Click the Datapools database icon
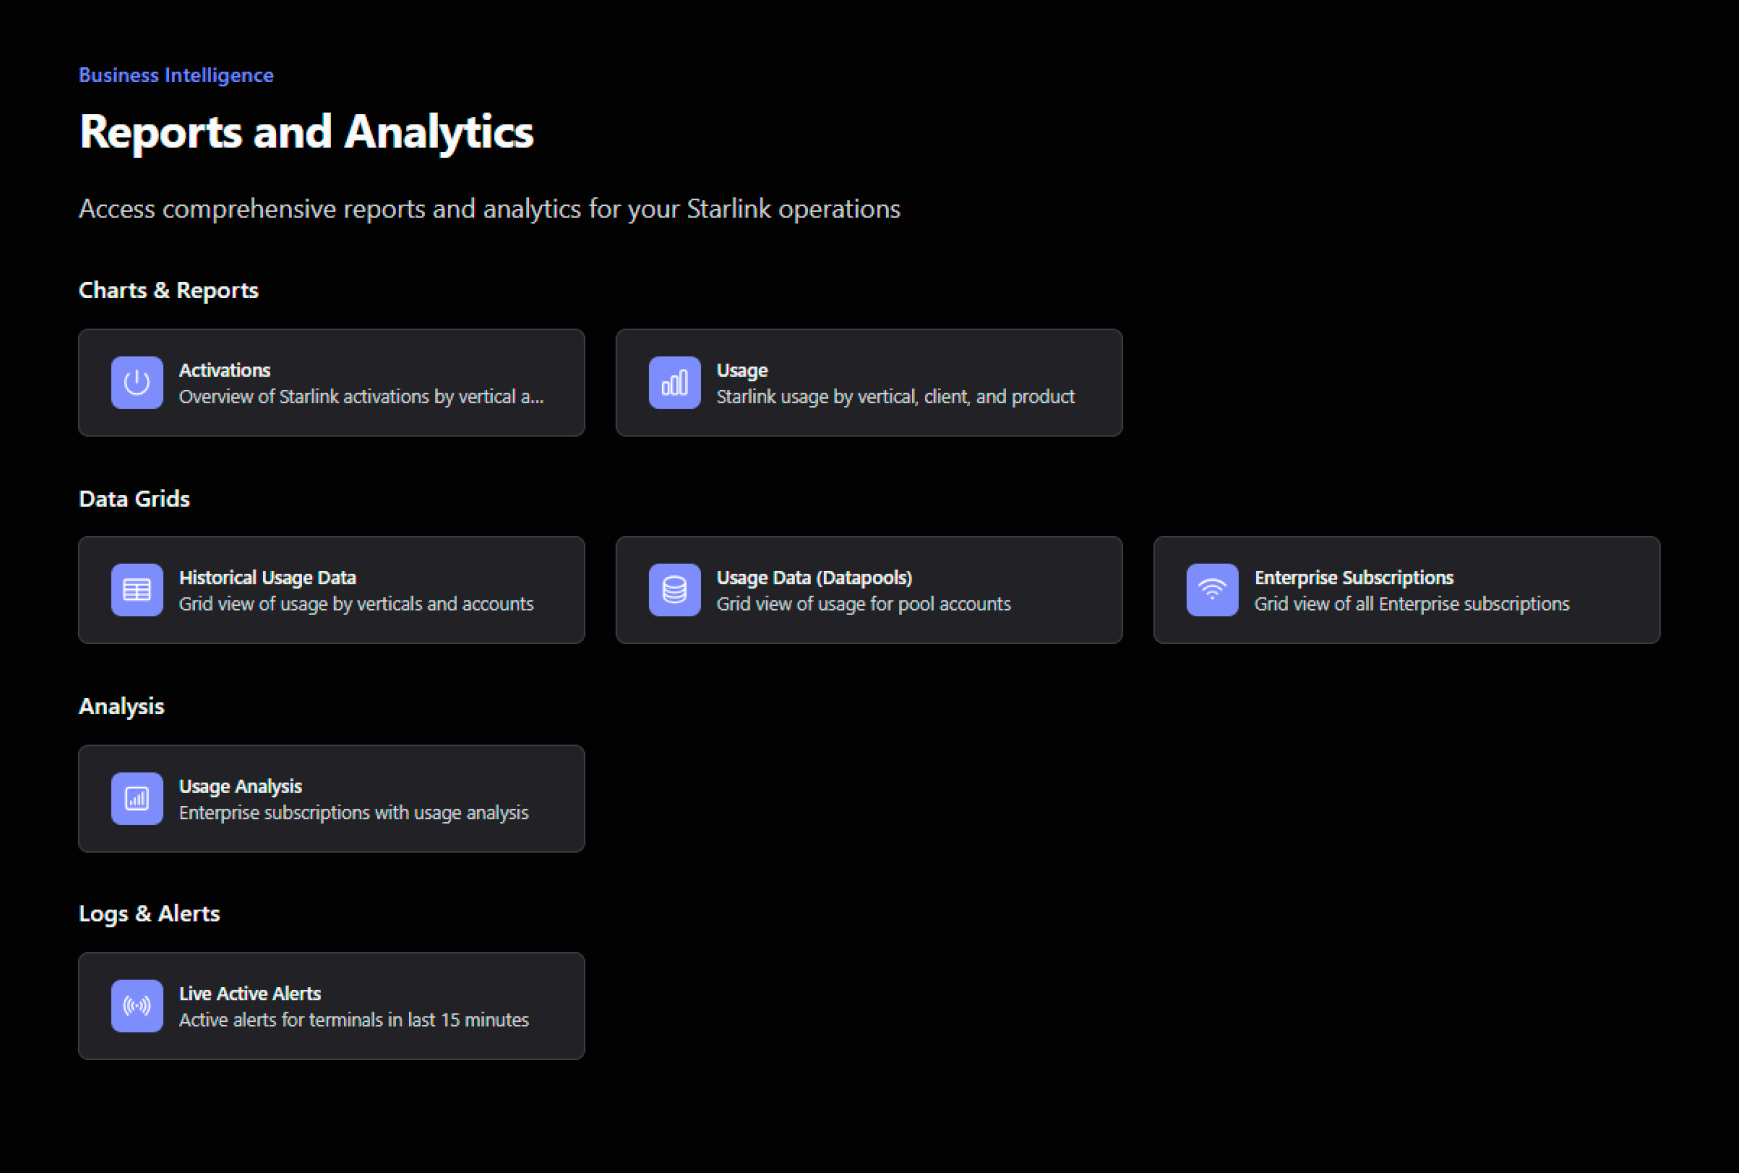This screenshot has width=1739, height=1173. tap(675, 590)
